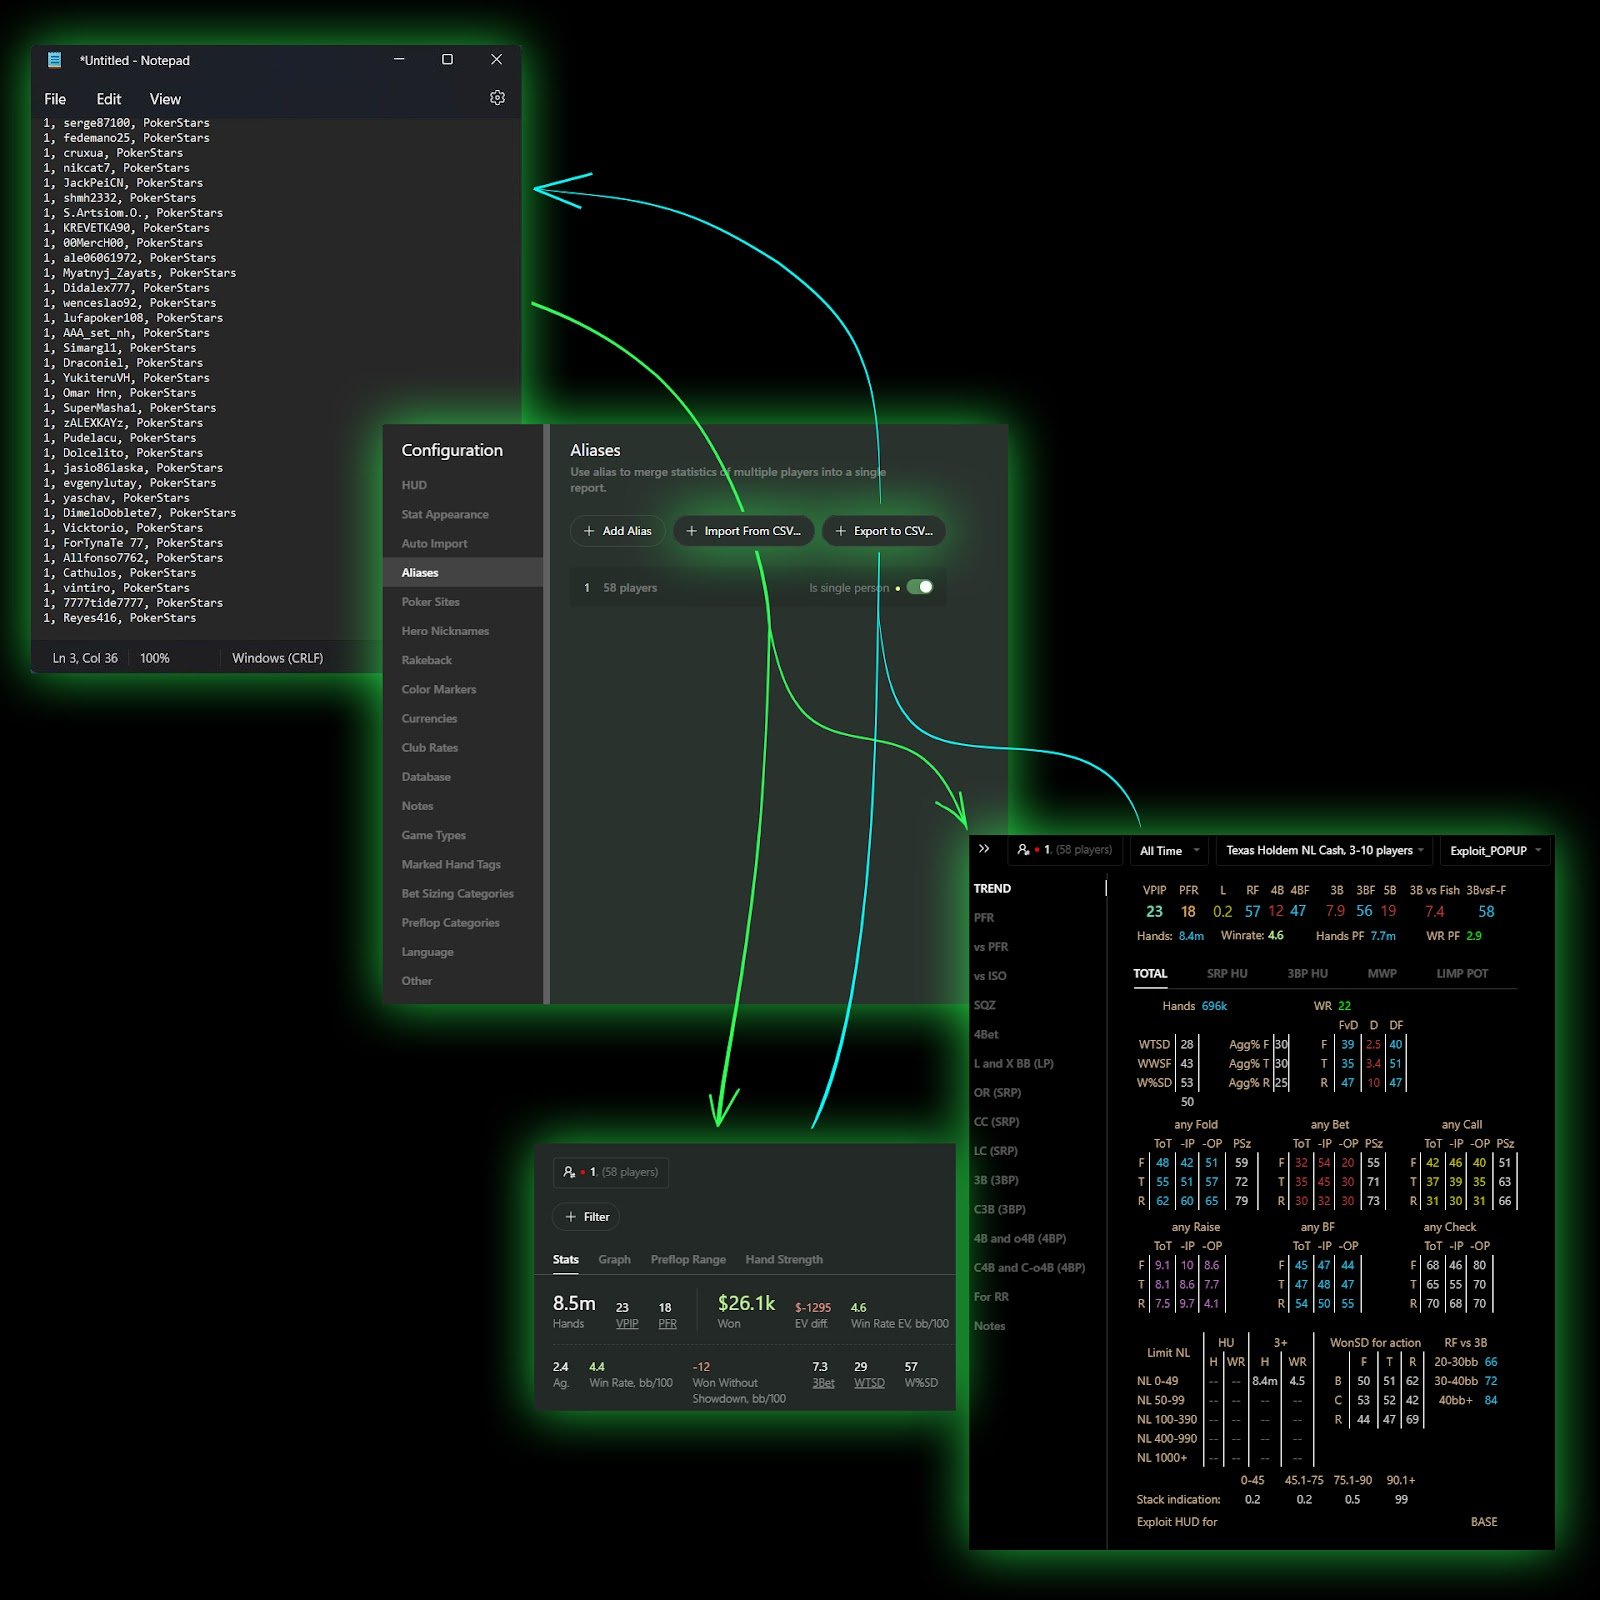Select Hero Nicknames in the Configuration sidebar

pos(445,631)
